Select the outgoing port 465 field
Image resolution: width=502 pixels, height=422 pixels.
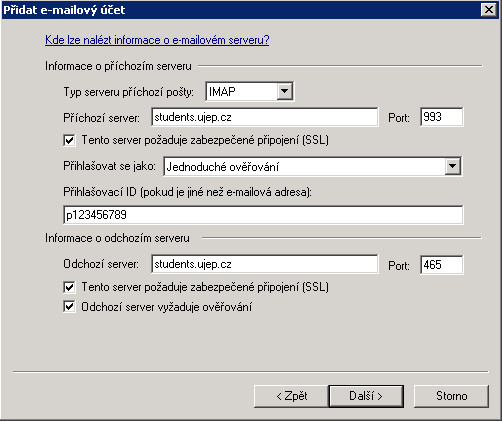click(x=442, y=265)
